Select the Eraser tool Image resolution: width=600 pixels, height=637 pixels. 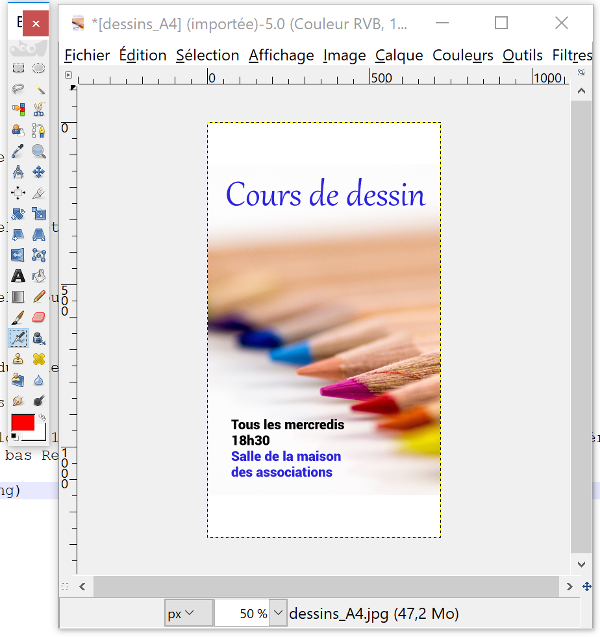click(x=39, y=318)
